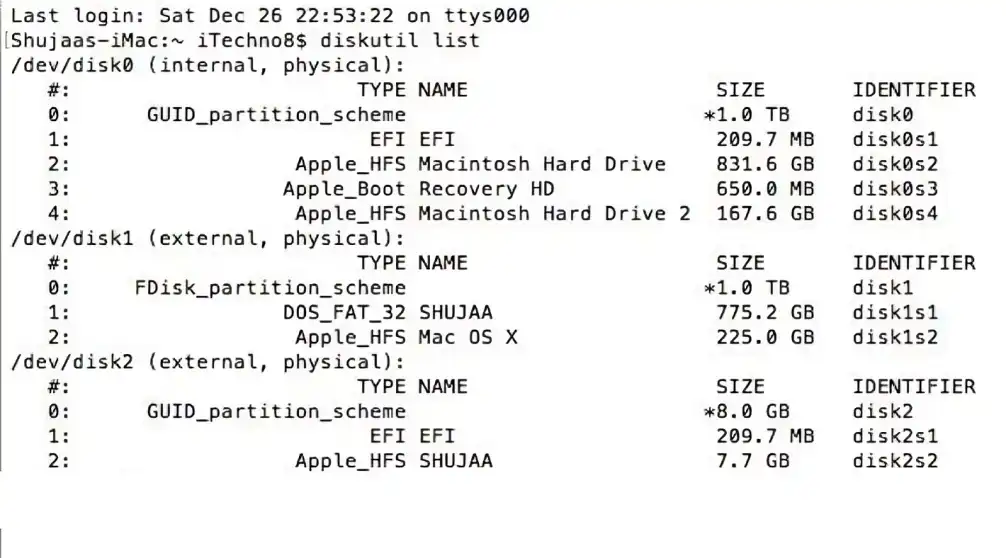Click the DOS_FAT_32 partition type
This screenshot has height=558, width=1006.
point(344,313)
